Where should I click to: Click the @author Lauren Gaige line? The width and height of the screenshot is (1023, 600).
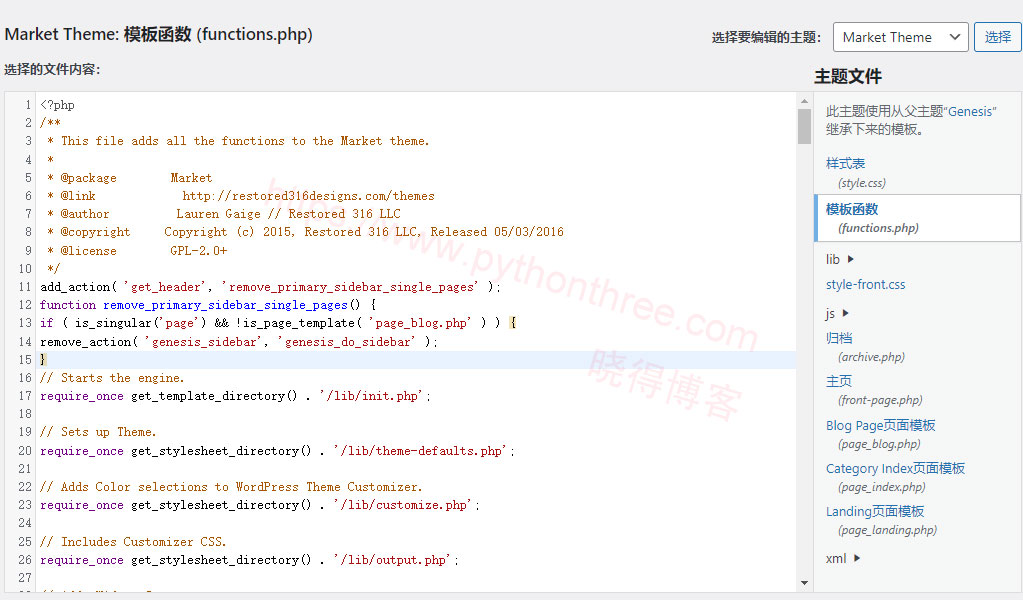point(224,214)
